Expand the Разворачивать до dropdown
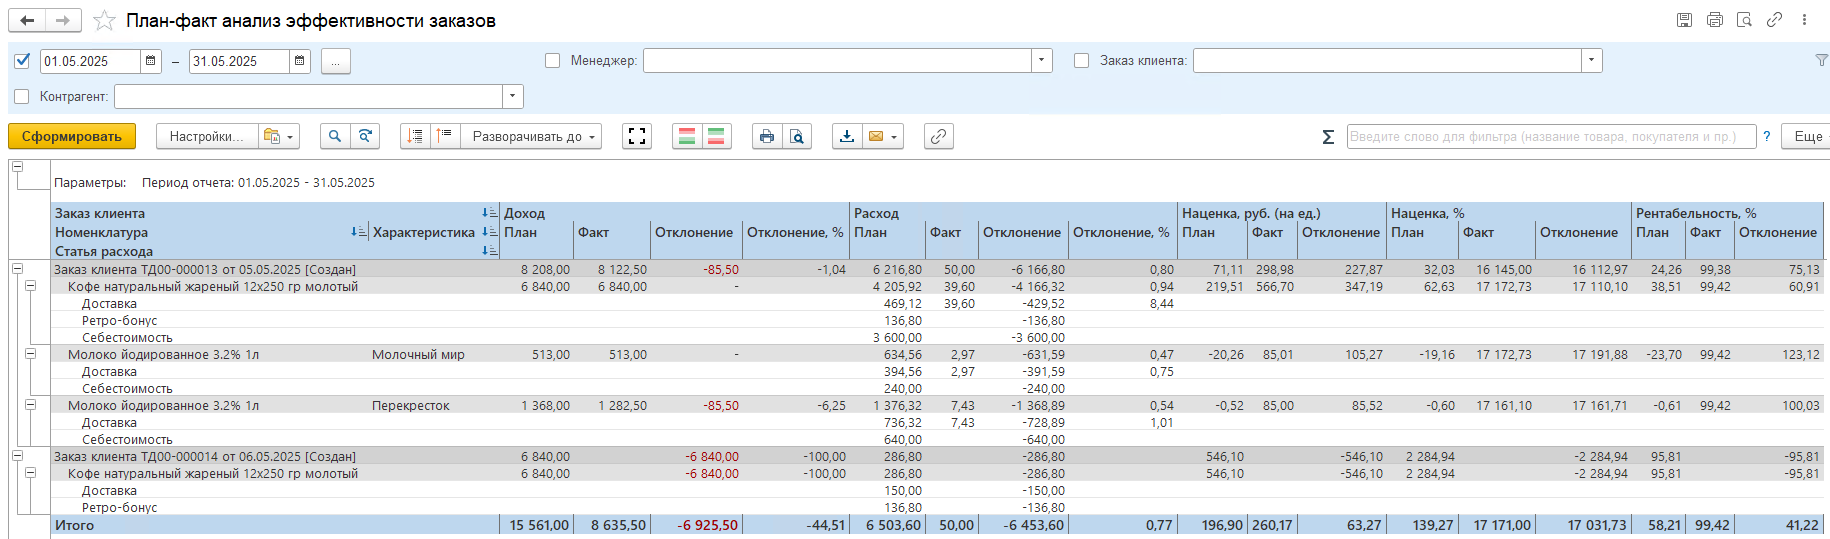 click(x=531, y=137)
